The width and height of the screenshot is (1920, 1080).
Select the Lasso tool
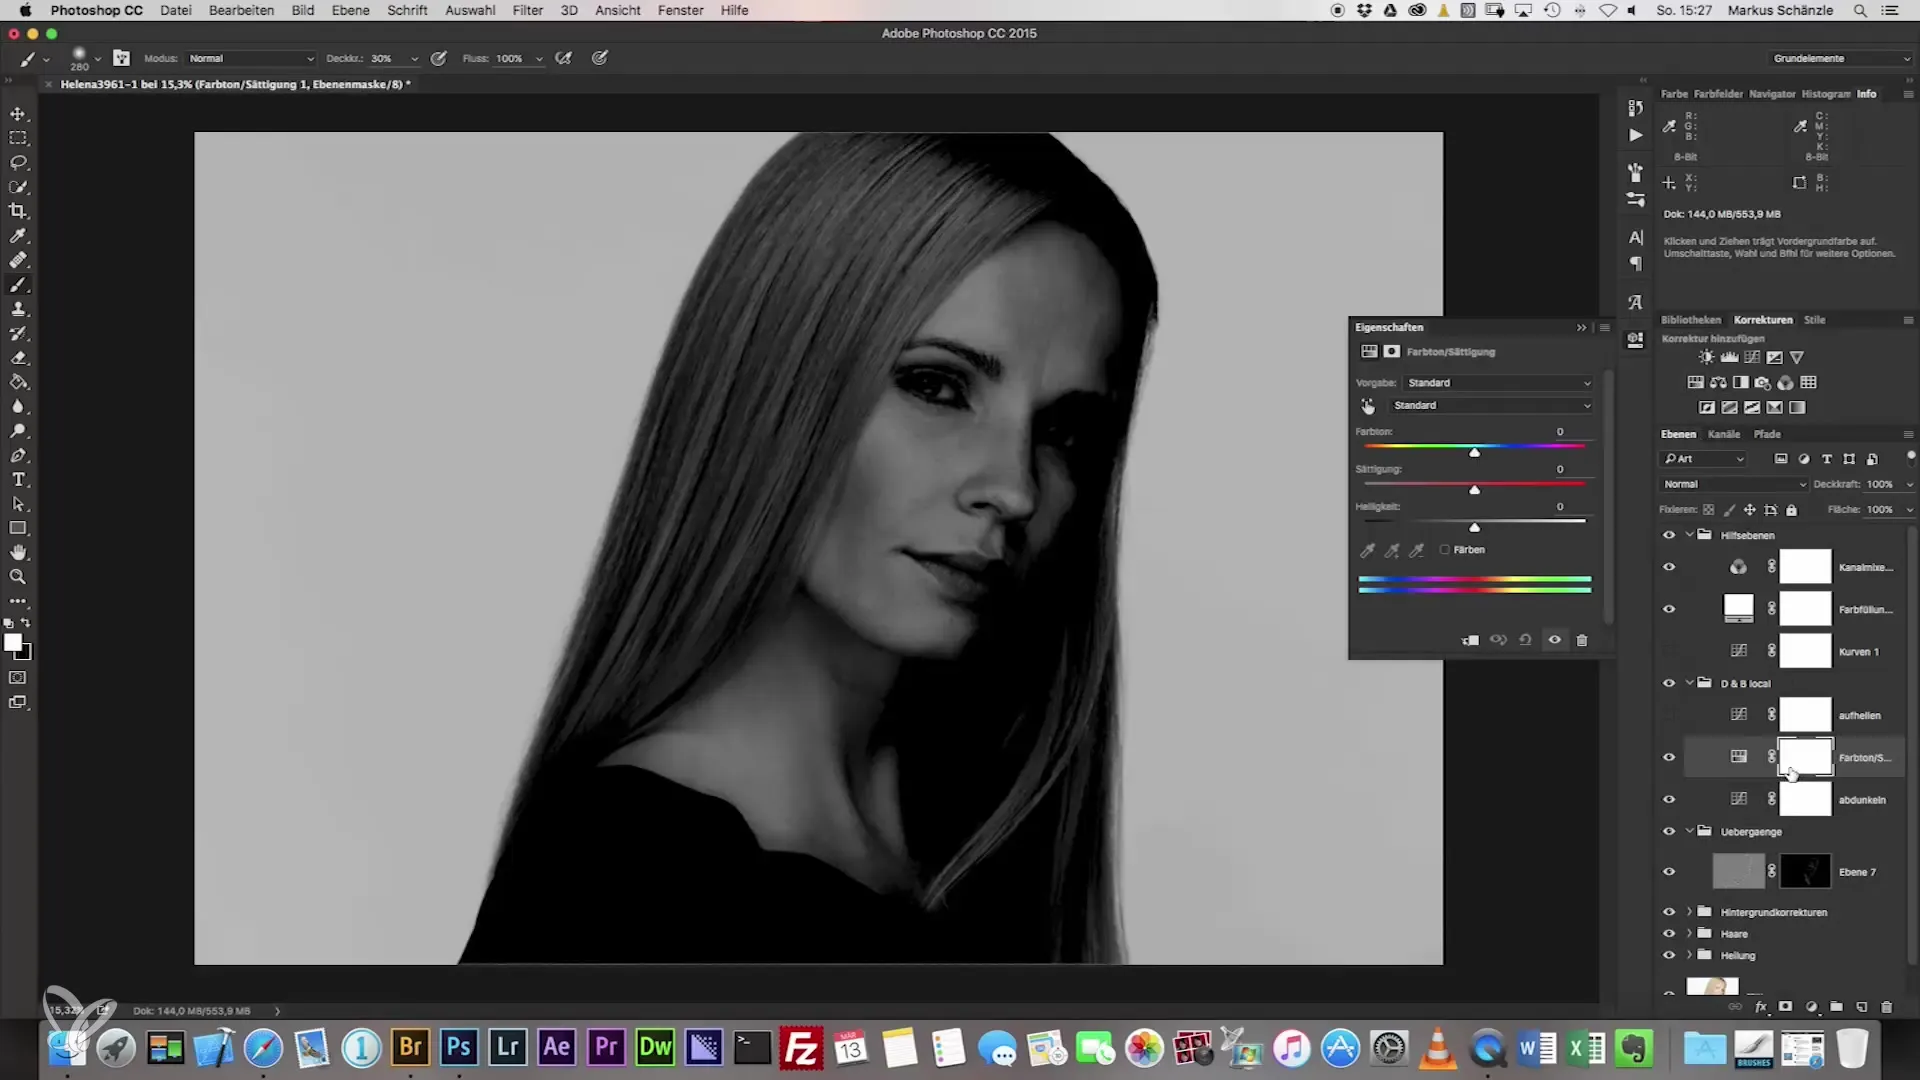pos(18,162)
